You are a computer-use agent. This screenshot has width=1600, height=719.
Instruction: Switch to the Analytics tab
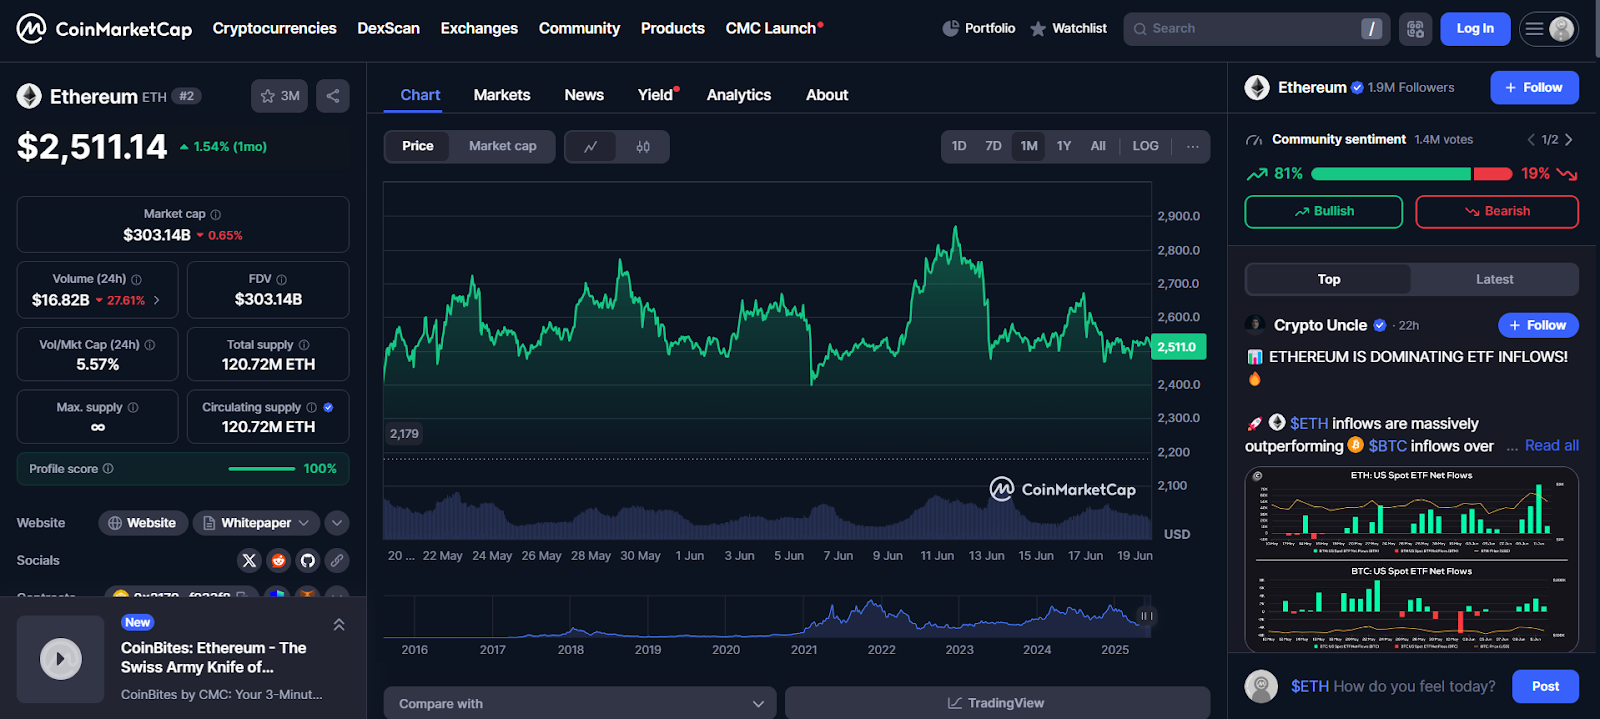[x=739, y=95]
